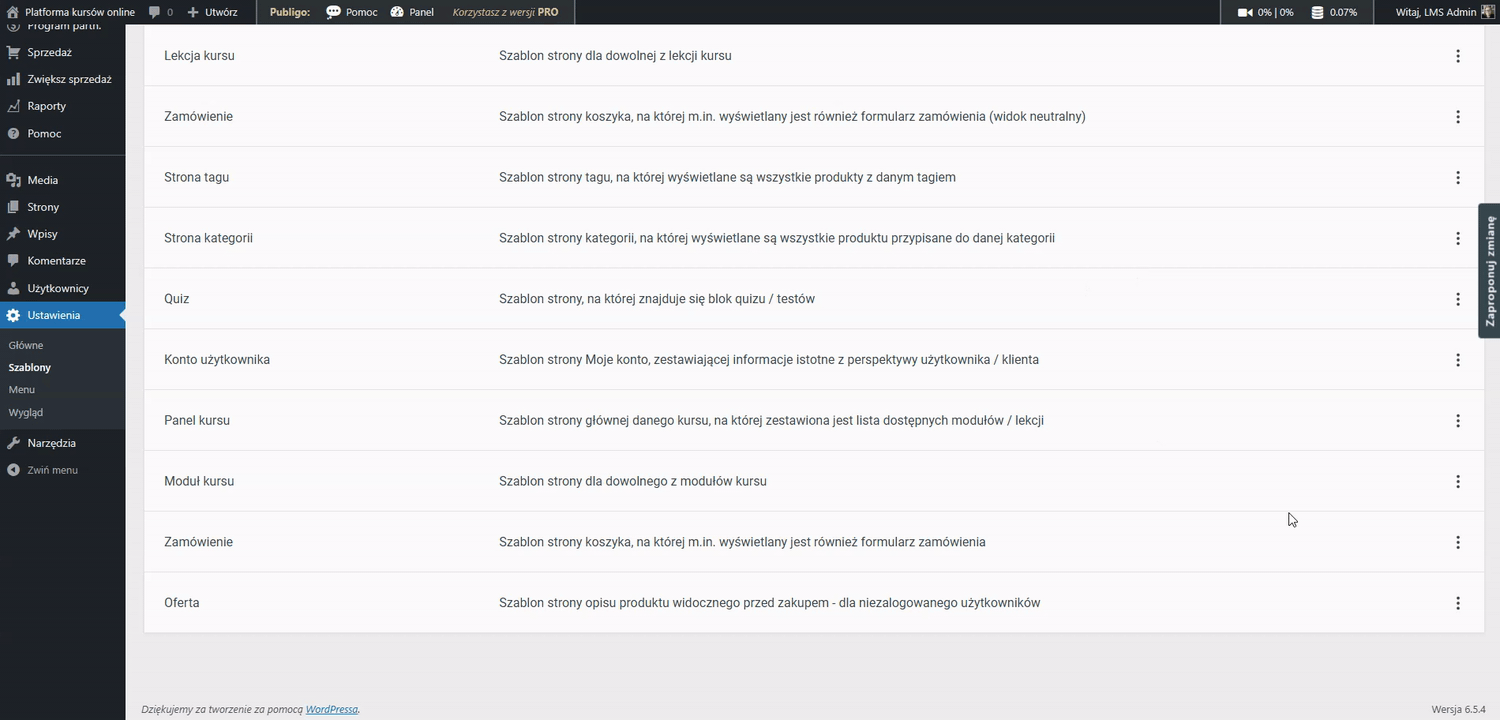
Task: Click Korzystasz z wersji PRO text
Action: 506,12
